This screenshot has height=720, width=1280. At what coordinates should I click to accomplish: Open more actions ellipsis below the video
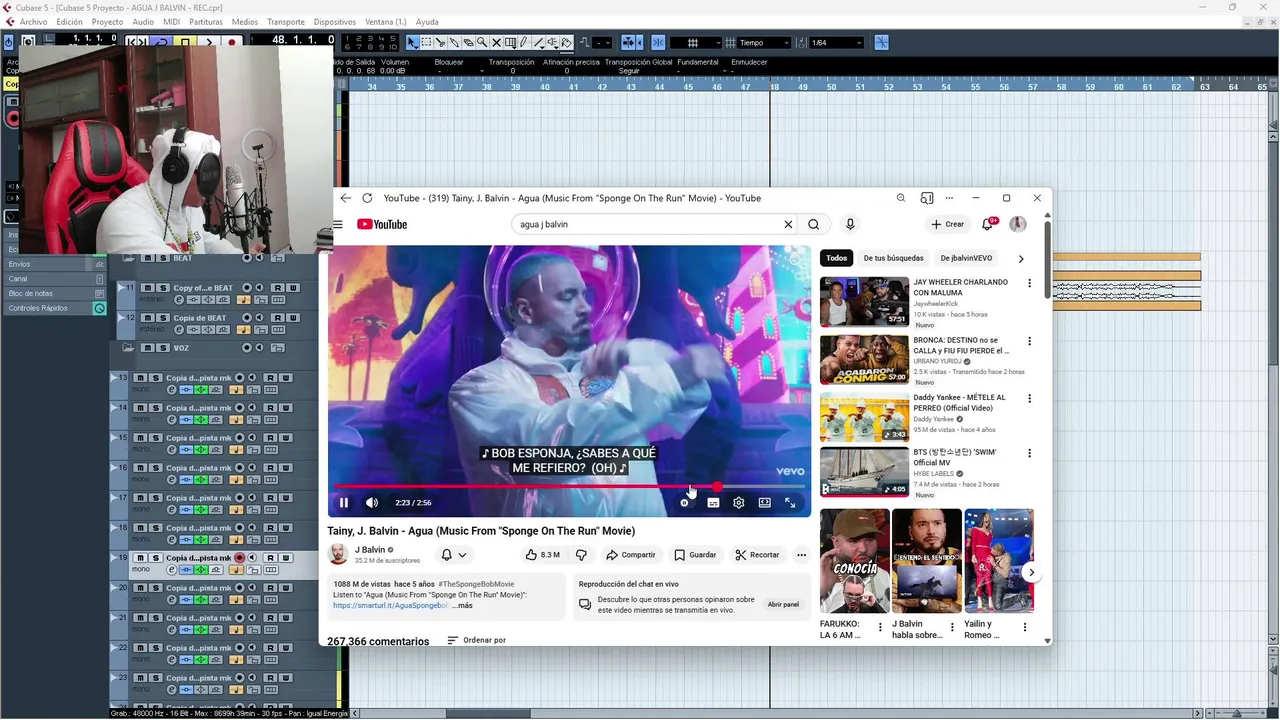click(x=801, y=555)
